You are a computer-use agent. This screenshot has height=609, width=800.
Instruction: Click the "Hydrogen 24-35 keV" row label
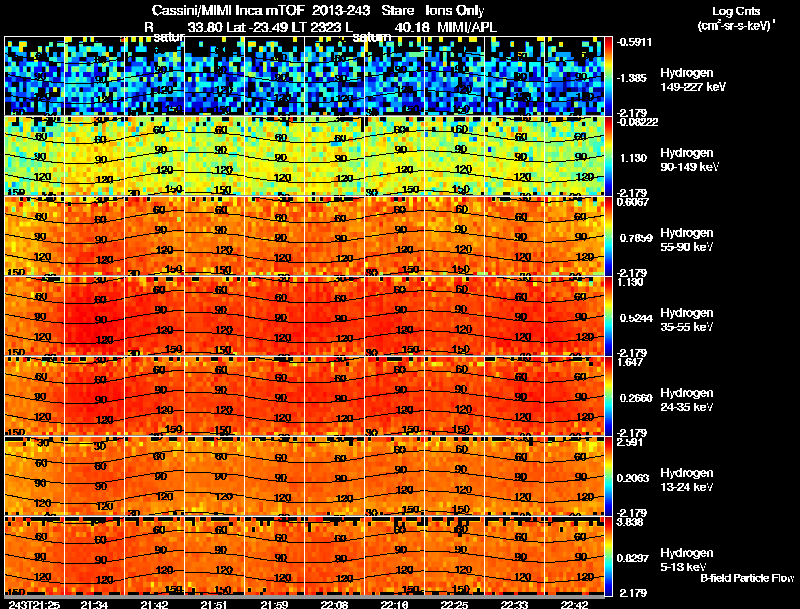point(686,400)
